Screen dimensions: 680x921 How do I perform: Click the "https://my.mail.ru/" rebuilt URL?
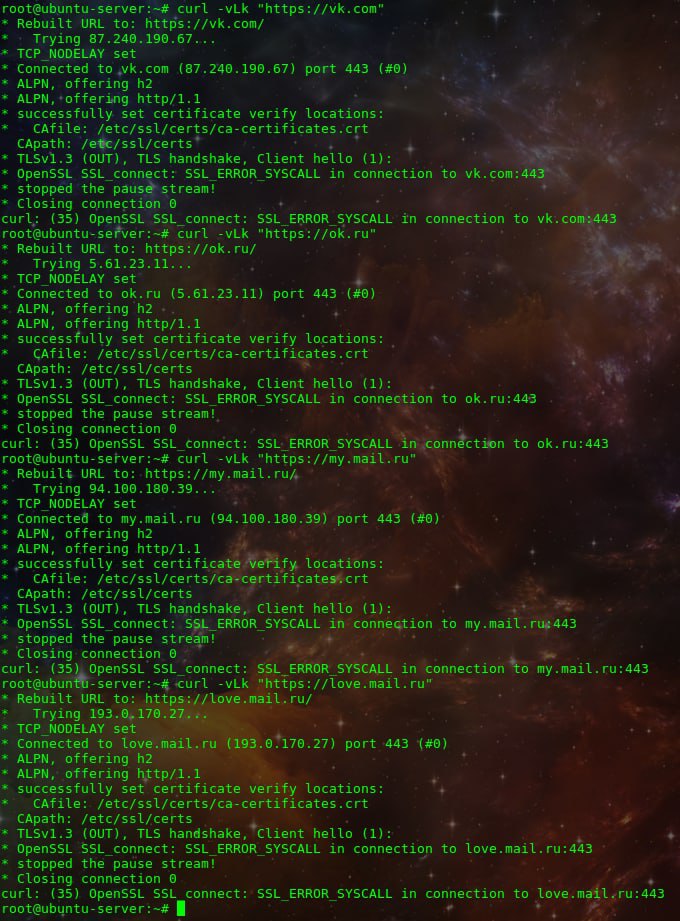tap(220, 474)
